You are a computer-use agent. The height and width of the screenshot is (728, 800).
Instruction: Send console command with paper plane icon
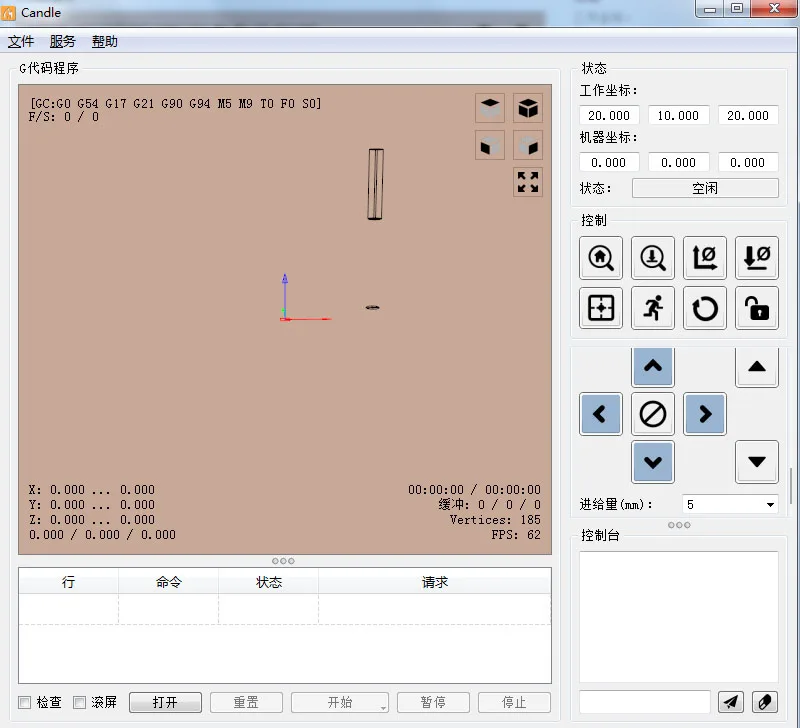point(731,702)
